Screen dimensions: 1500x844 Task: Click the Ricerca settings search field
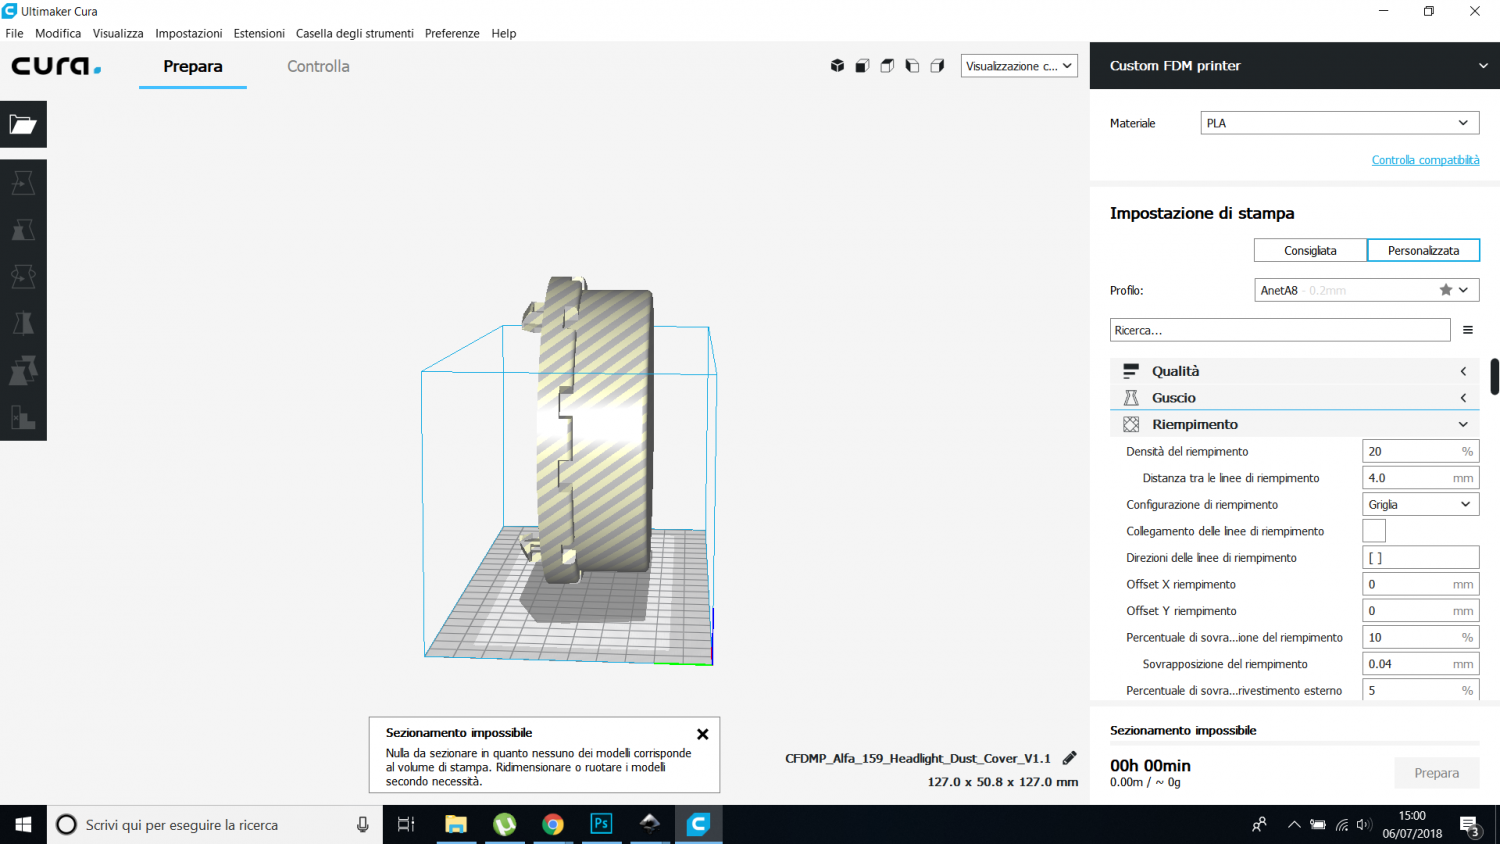(x=1280, y=330)
